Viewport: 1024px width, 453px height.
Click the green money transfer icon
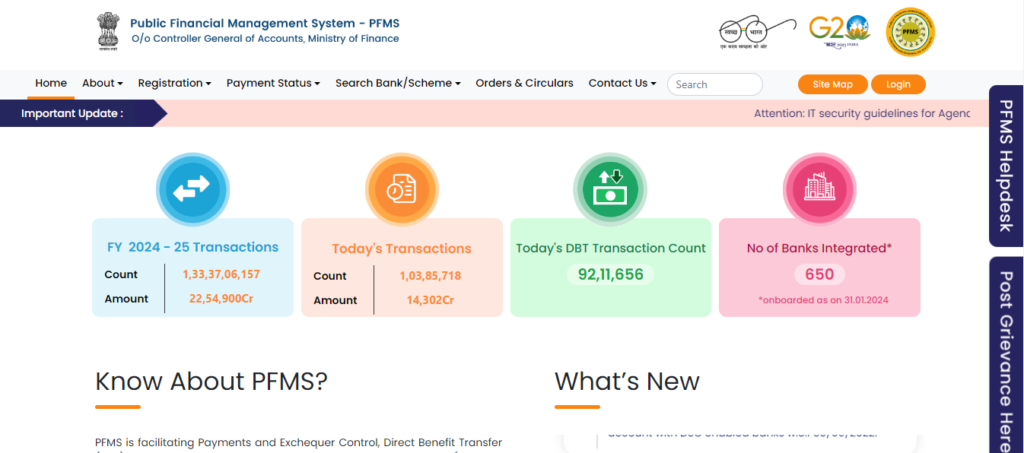610,189
